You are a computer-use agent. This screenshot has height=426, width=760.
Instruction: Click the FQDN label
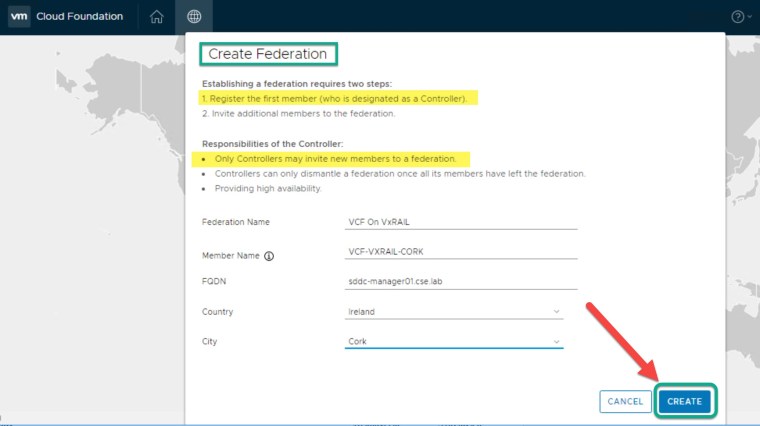pyautogui.click(x=214, y=281)
